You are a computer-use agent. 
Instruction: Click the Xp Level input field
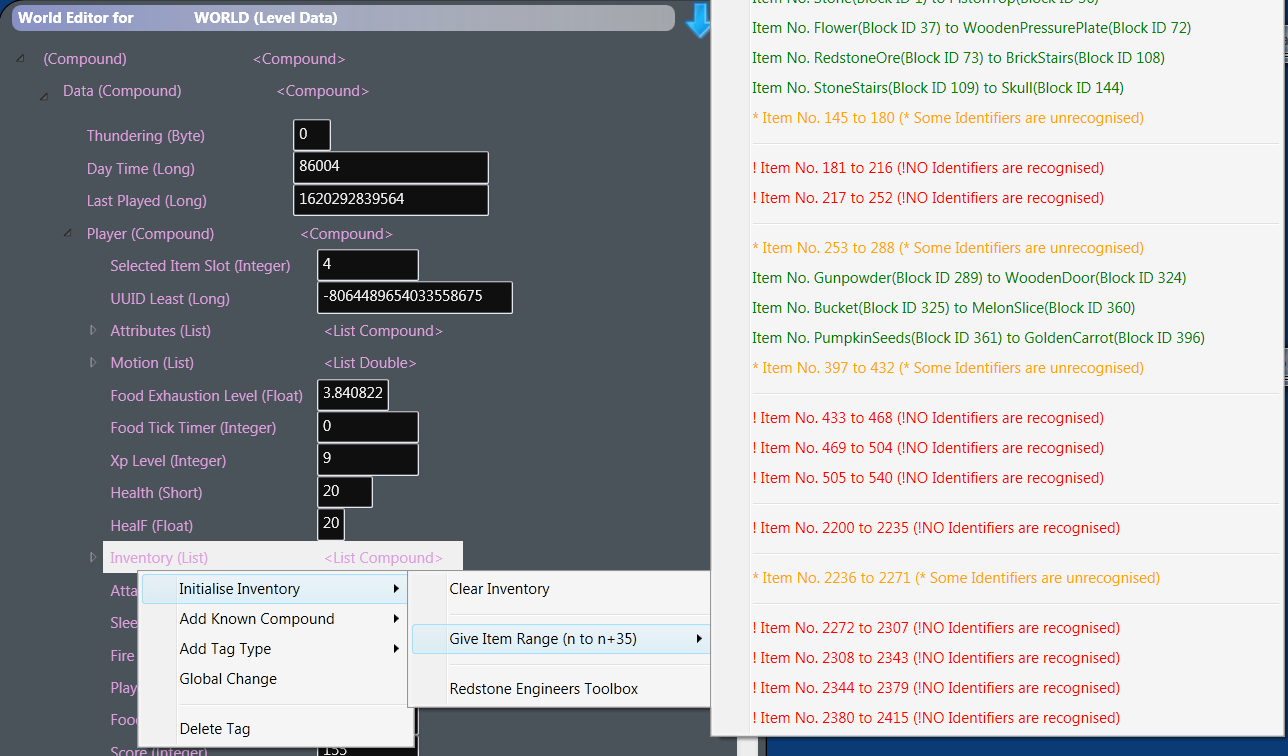(367, 459)
